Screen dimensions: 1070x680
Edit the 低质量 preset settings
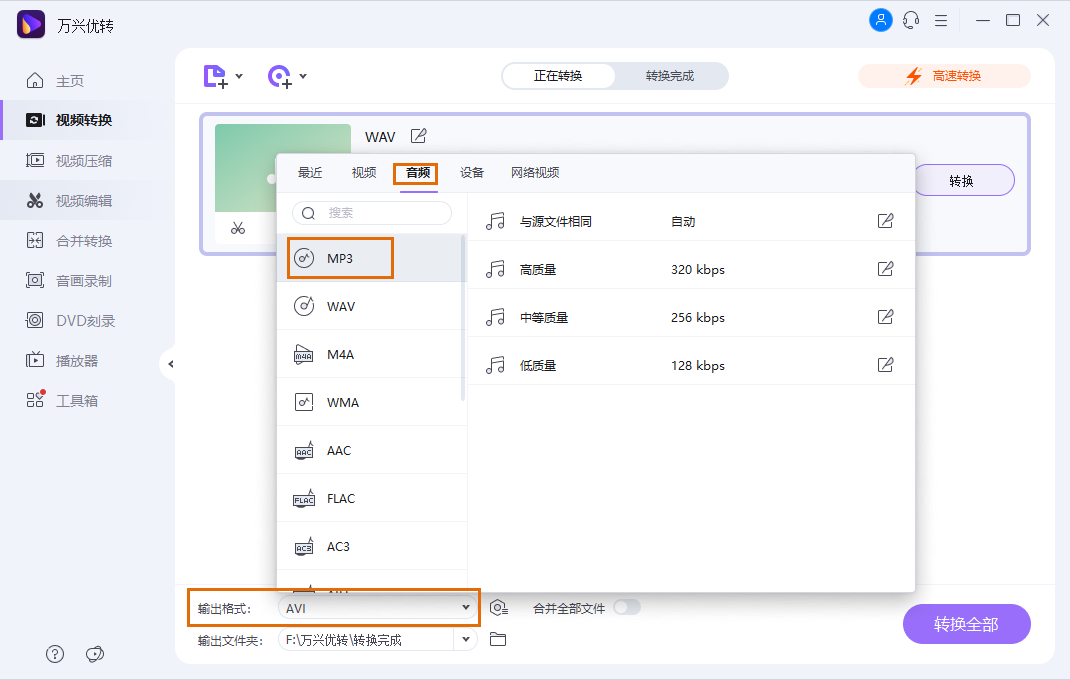click(885, 365)
